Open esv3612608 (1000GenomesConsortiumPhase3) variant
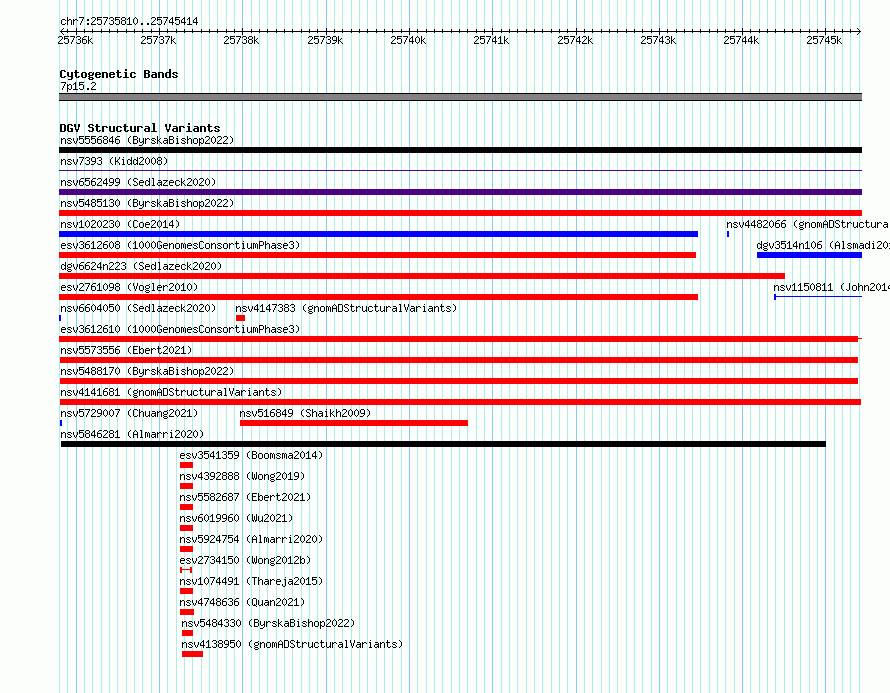The height and width of the screenshot is (693, 890). 180,245
